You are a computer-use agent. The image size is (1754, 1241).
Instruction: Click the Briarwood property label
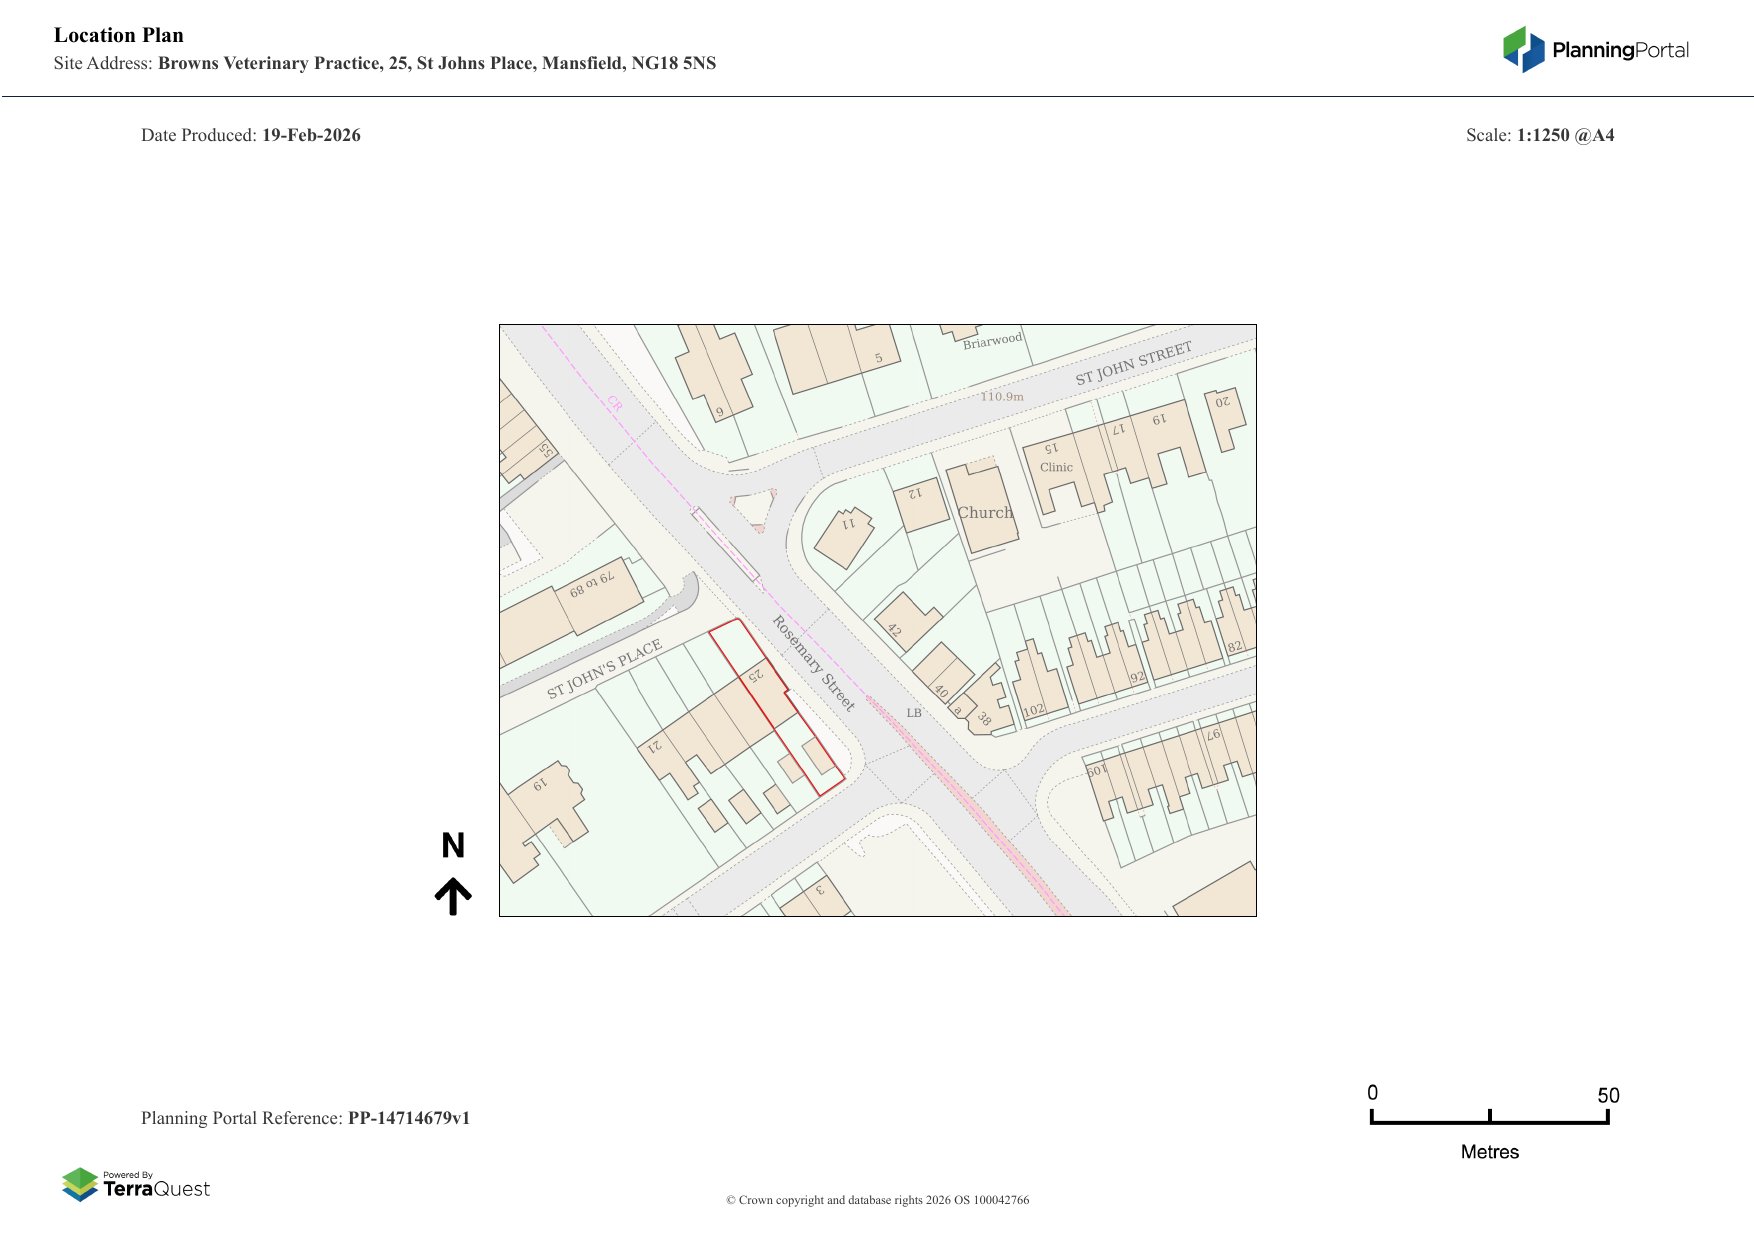tap(992, 341)
